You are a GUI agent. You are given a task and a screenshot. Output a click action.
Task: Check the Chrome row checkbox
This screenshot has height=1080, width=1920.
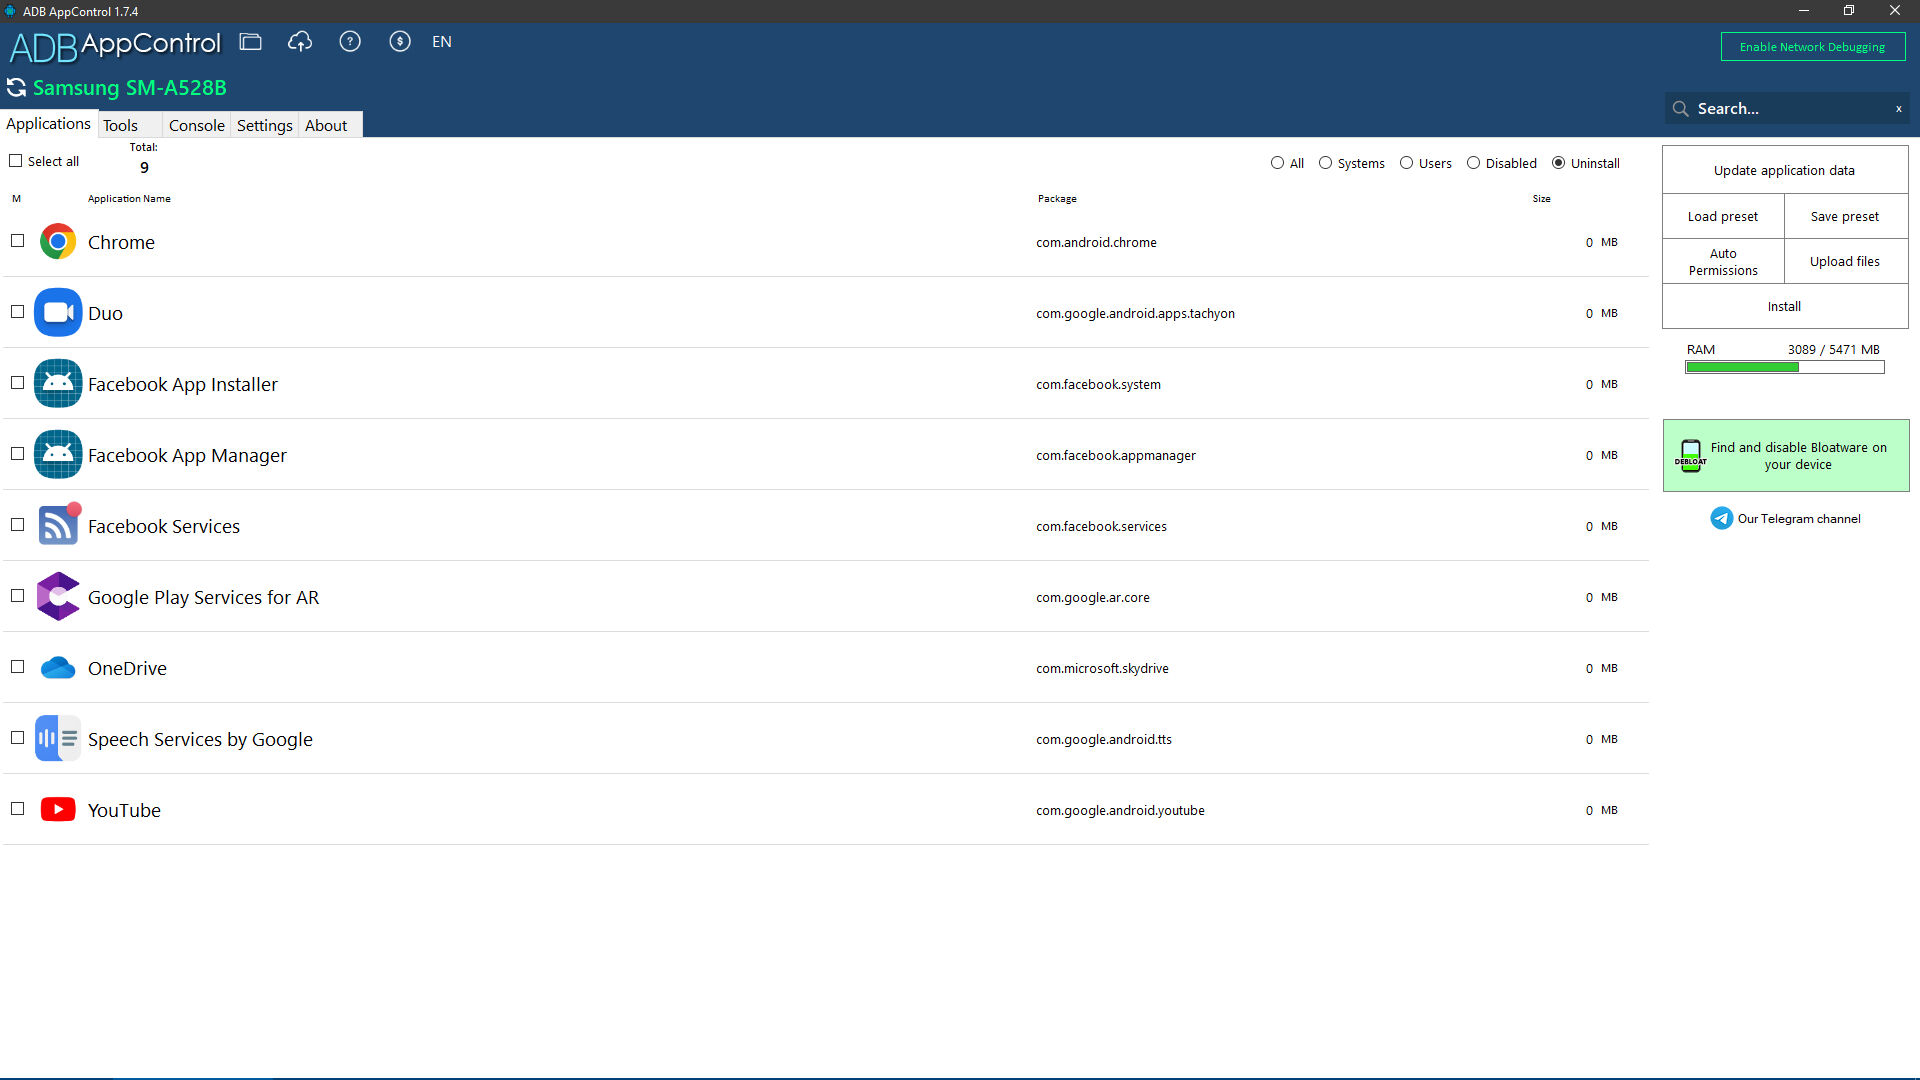17,241
